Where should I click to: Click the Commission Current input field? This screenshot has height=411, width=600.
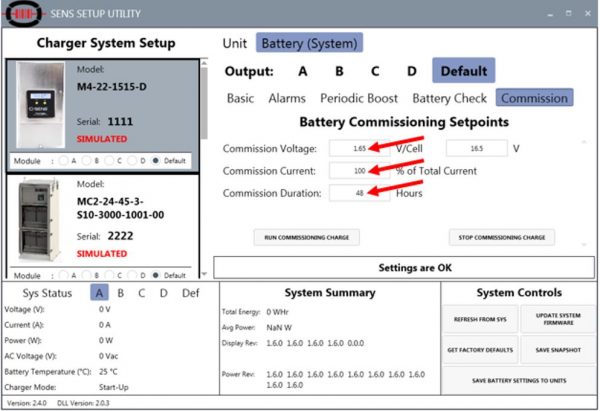359,171
